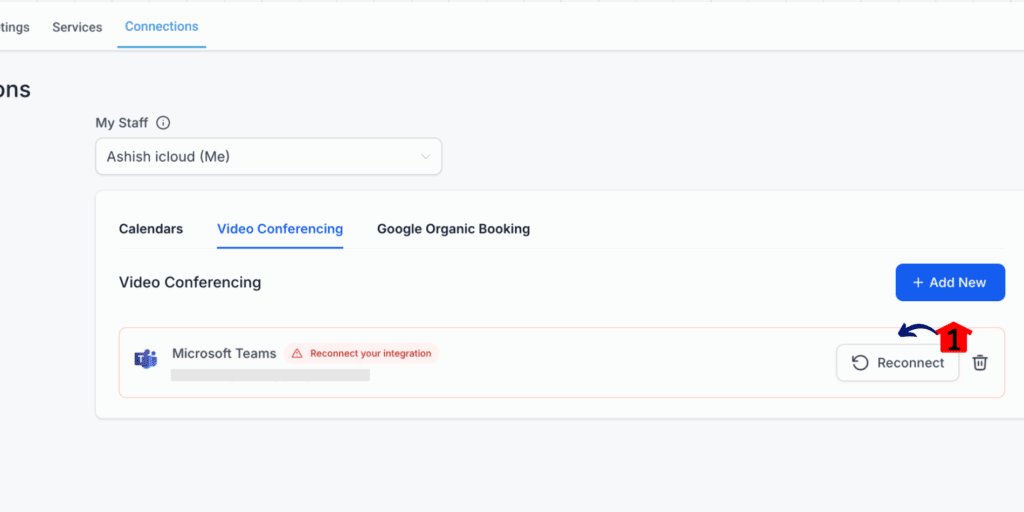Screen dimensions: 1024x512
Task: Select the Connections tab in top navigation
Action: (161, 27)
